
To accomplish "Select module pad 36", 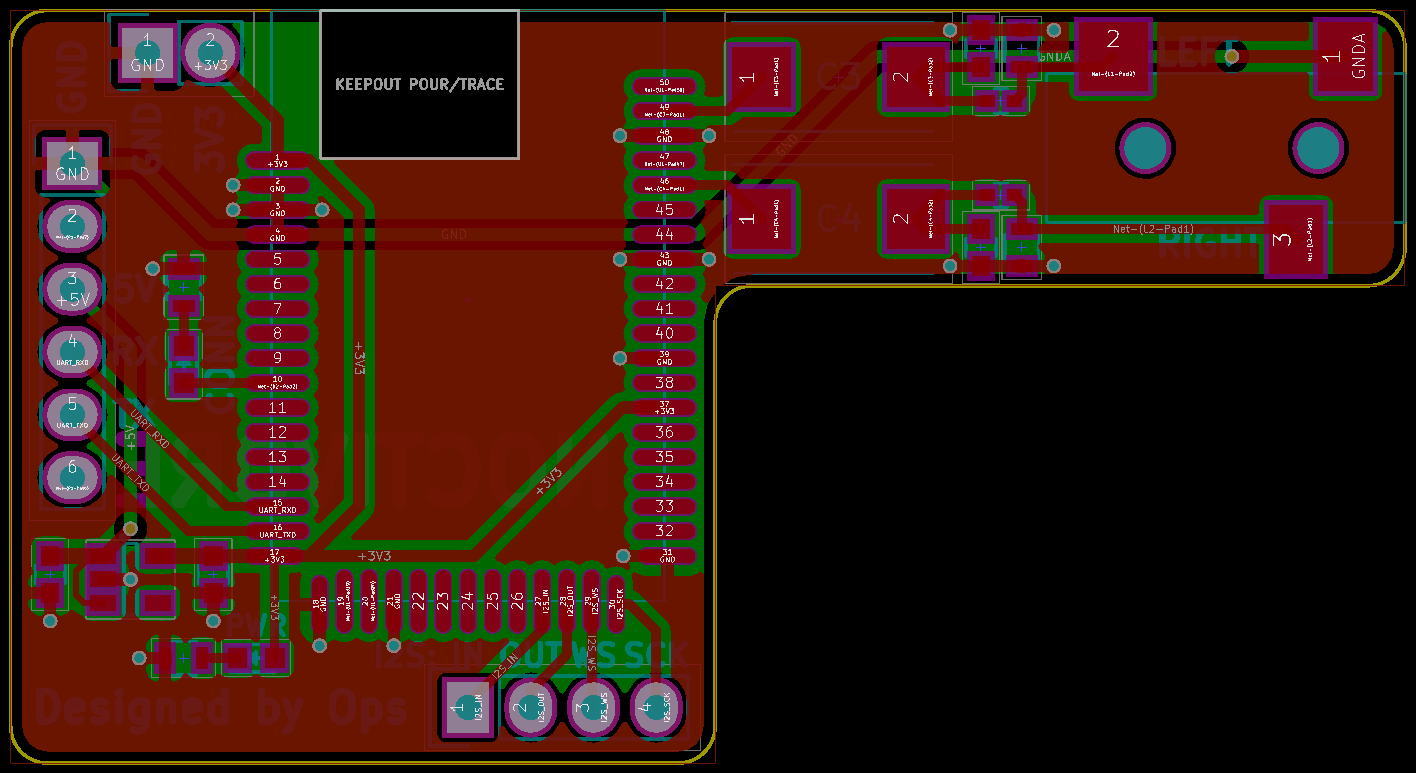I will [664, 432].
